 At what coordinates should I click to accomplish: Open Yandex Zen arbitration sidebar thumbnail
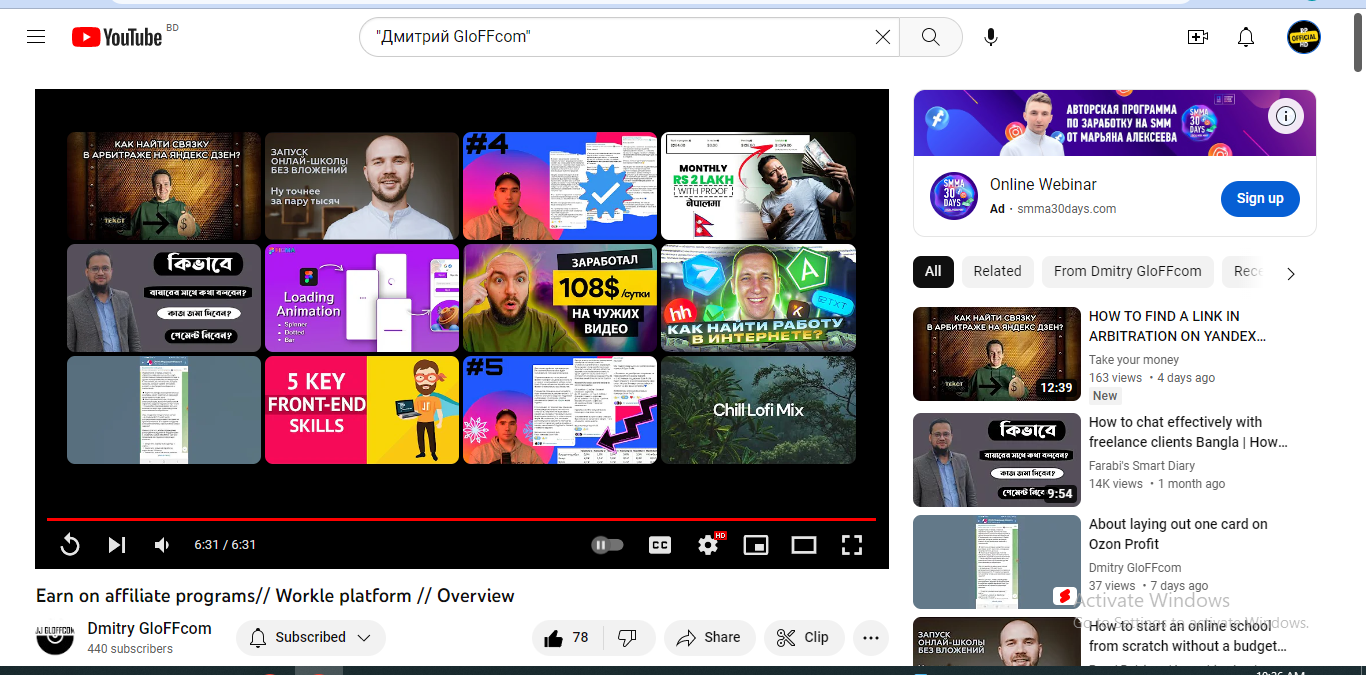[x=997, y=354]
